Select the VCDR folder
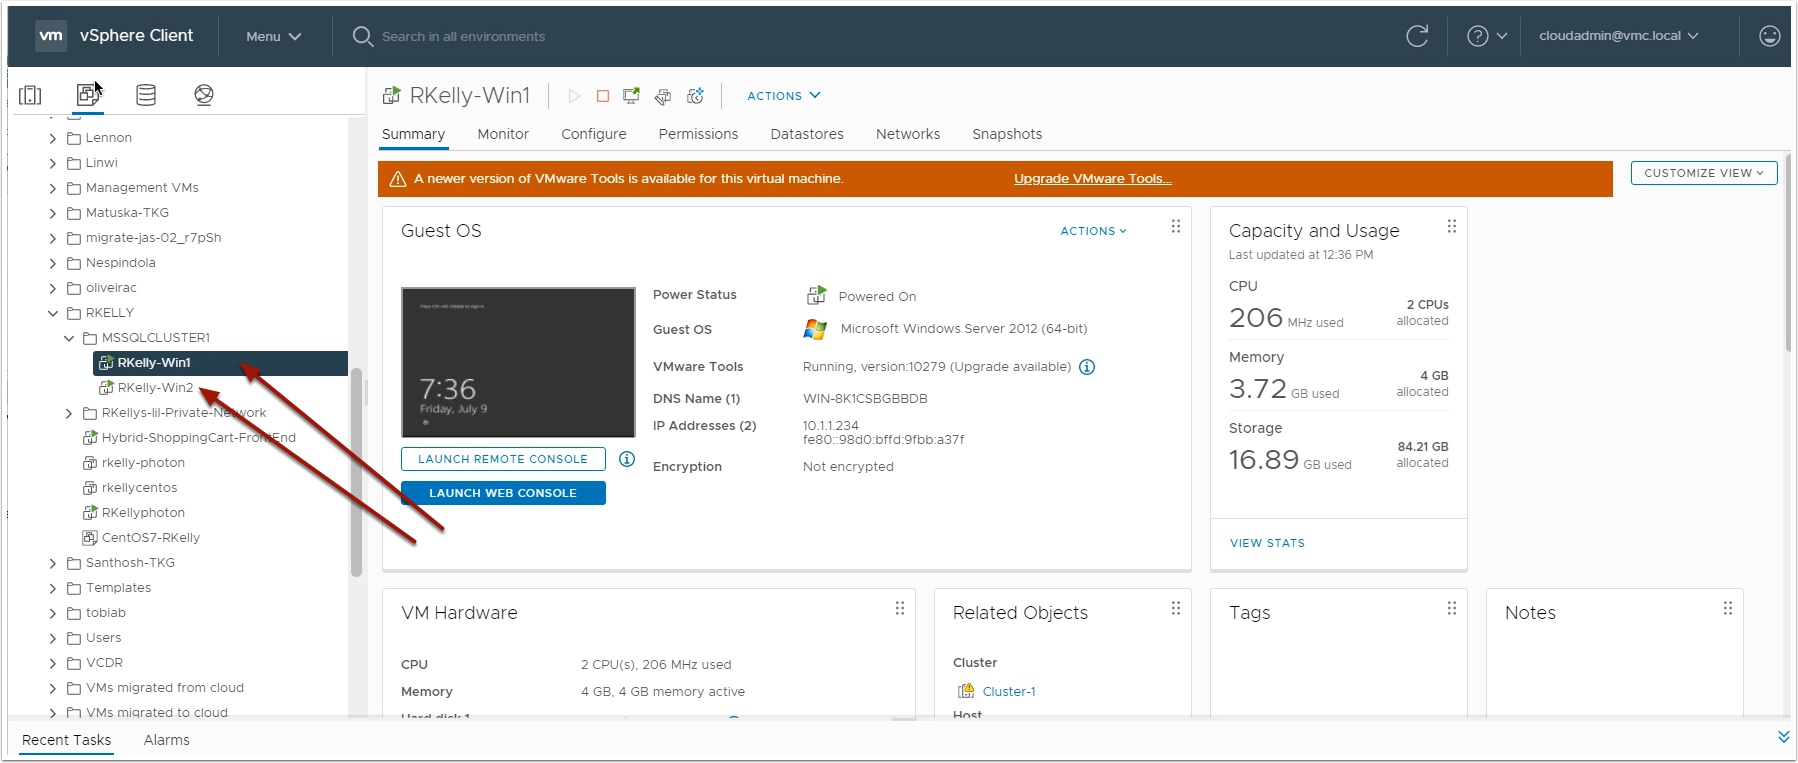 [x=104, y=663]
